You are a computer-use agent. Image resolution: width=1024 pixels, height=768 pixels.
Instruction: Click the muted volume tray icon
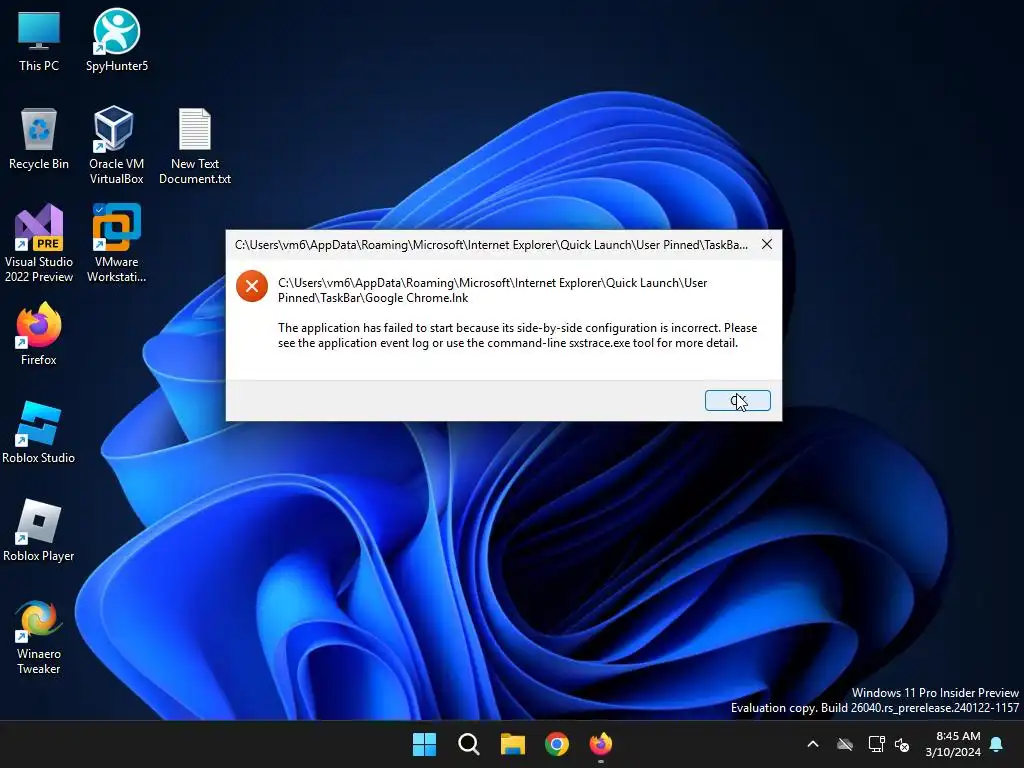[x=902, y=744]
